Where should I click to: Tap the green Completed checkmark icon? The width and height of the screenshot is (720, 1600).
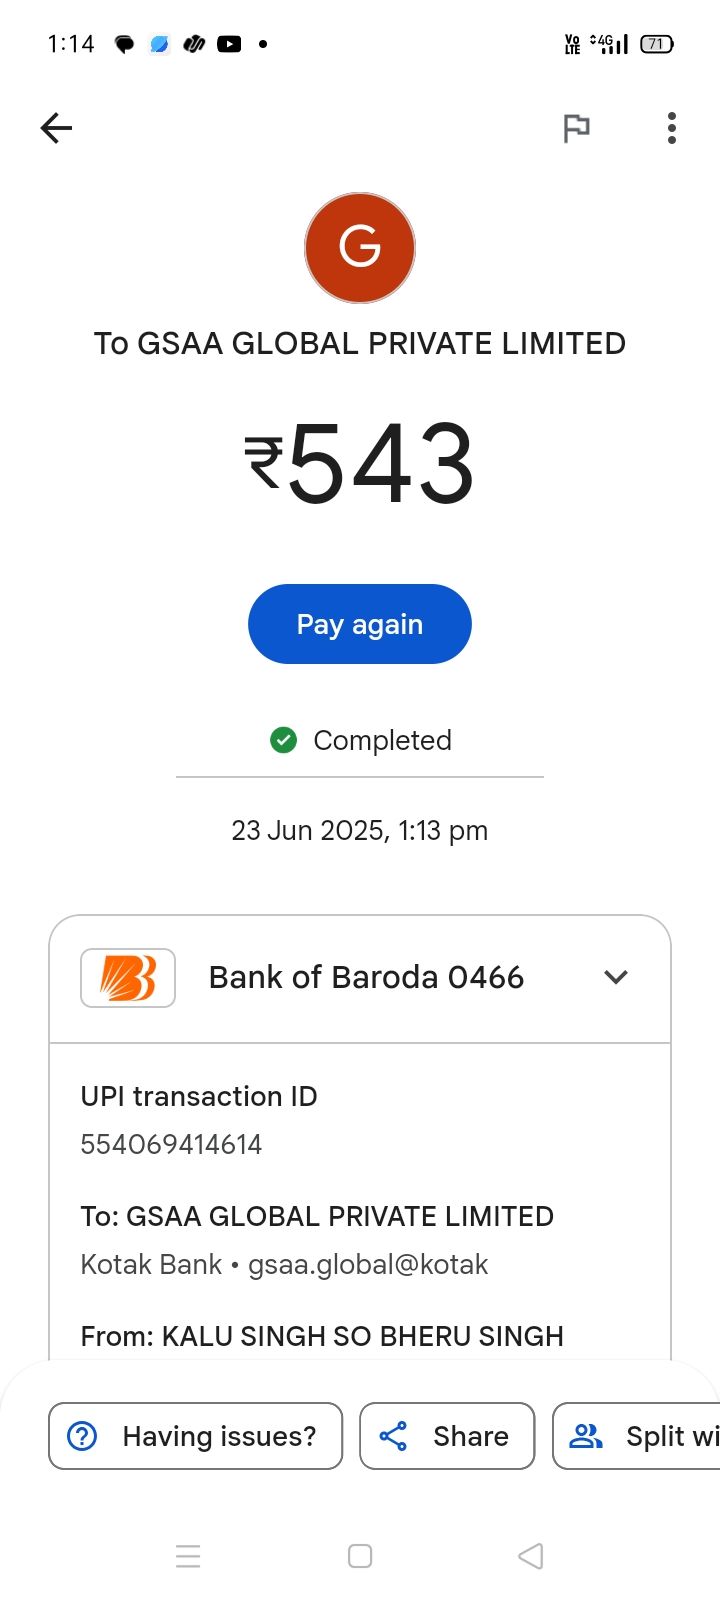pyautogui.click(x=284, y=740)
